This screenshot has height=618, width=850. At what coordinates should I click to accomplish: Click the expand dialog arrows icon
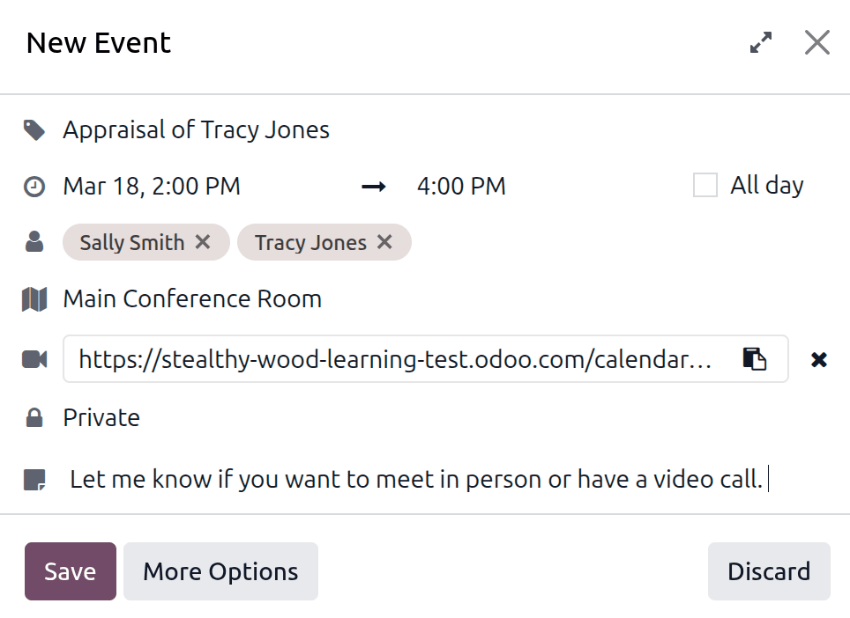tap(761, 43)
